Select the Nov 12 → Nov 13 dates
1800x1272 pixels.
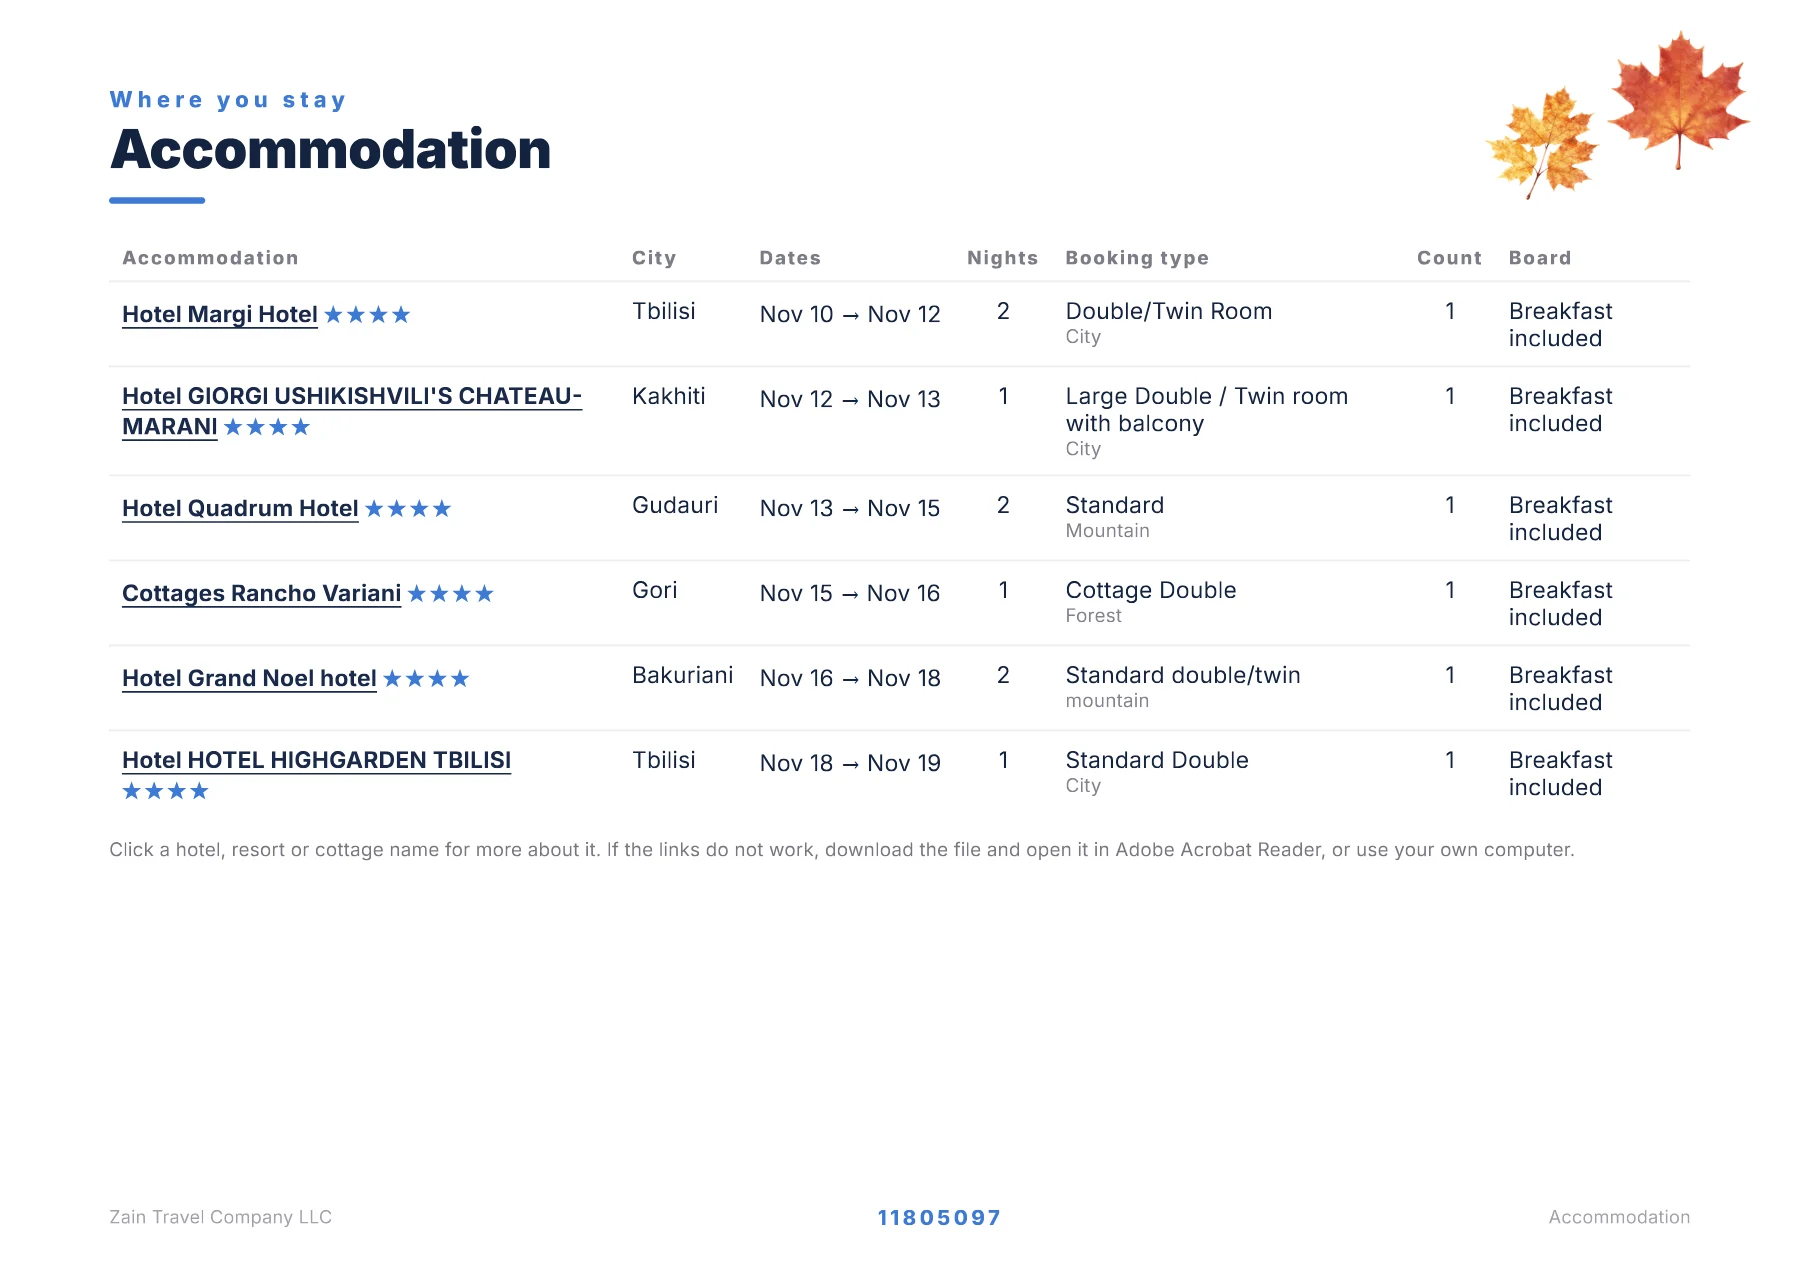850,399
